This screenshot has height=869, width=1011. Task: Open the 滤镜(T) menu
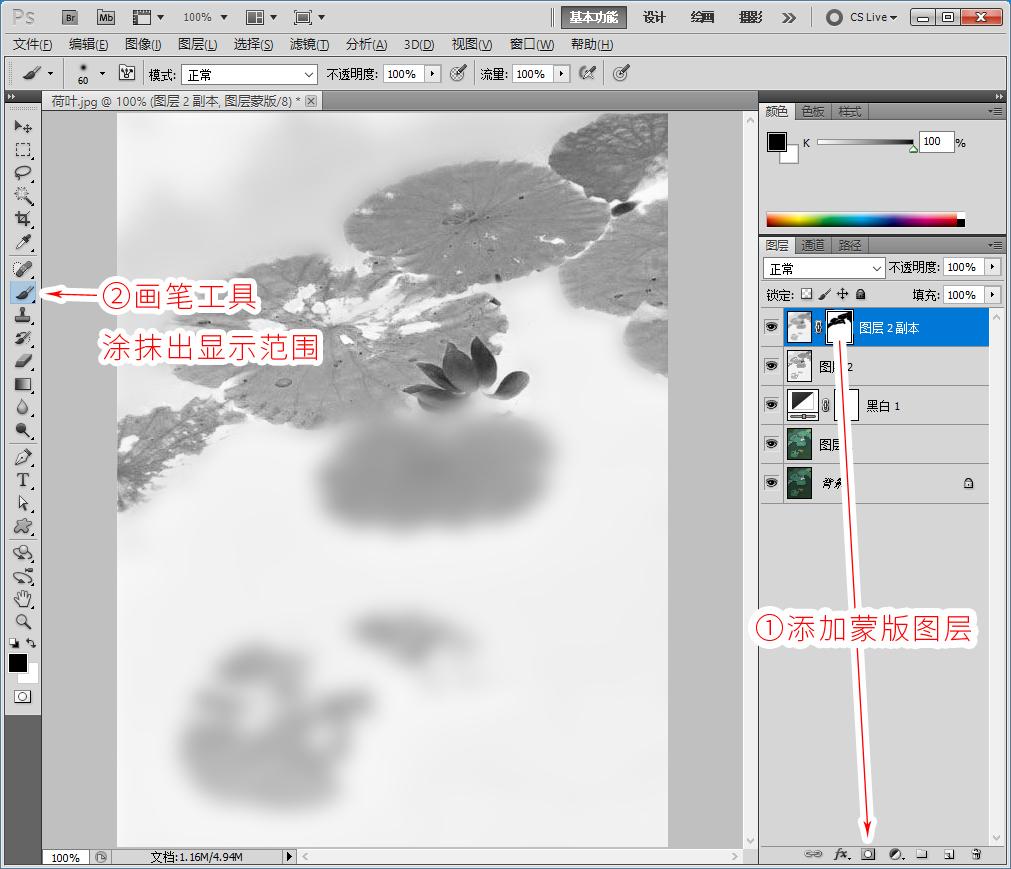pos(309,44)
